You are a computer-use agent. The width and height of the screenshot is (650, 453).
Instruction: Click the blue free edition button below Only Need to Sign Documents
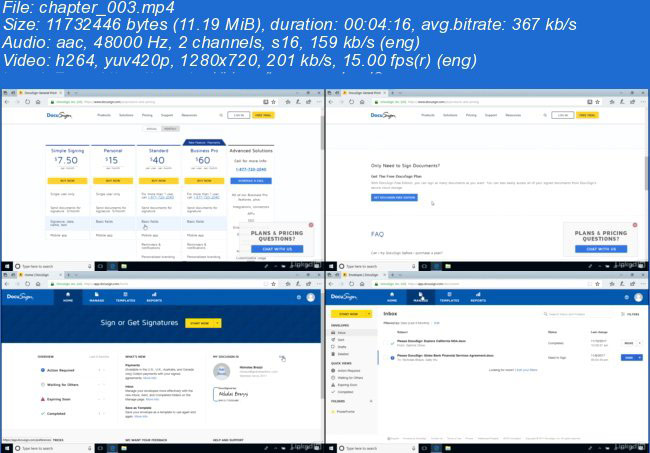coord(394,198)
